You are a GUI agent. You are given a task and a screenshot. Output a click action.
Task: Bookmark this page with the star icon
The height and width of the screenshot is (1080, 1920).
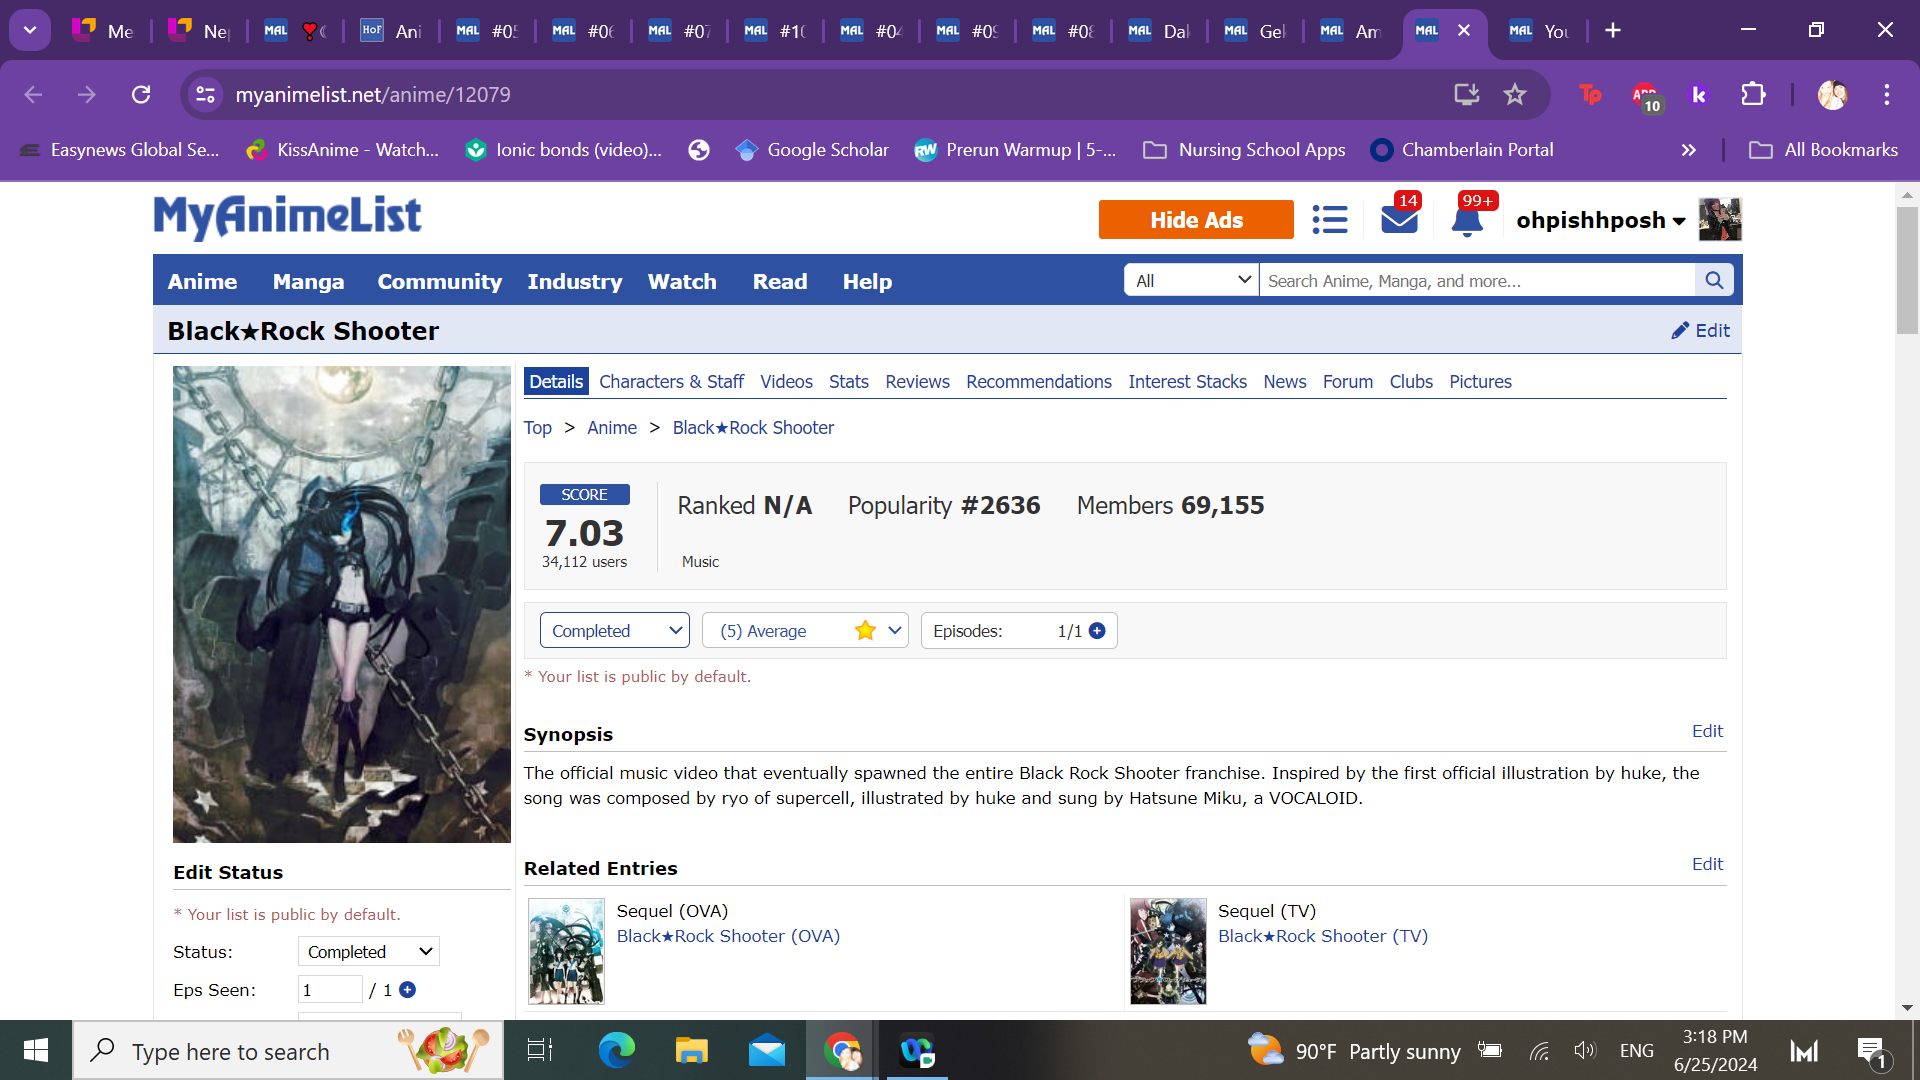pos(1515,94)
